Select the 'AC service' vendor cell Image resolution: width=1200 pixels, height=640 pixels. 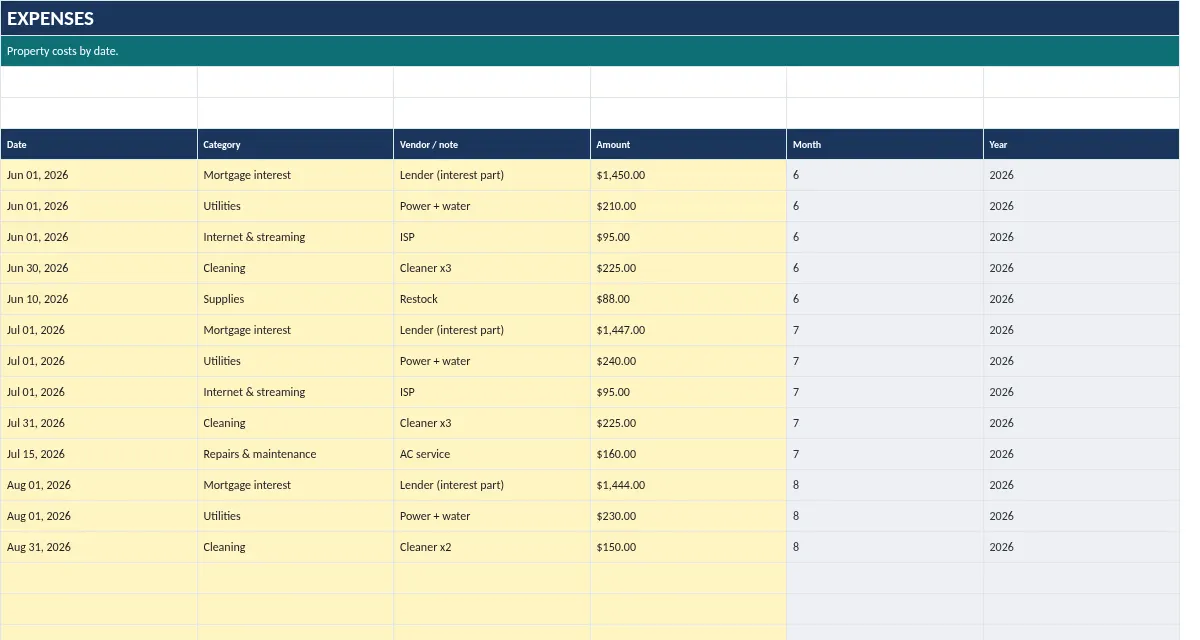point(492,454)
